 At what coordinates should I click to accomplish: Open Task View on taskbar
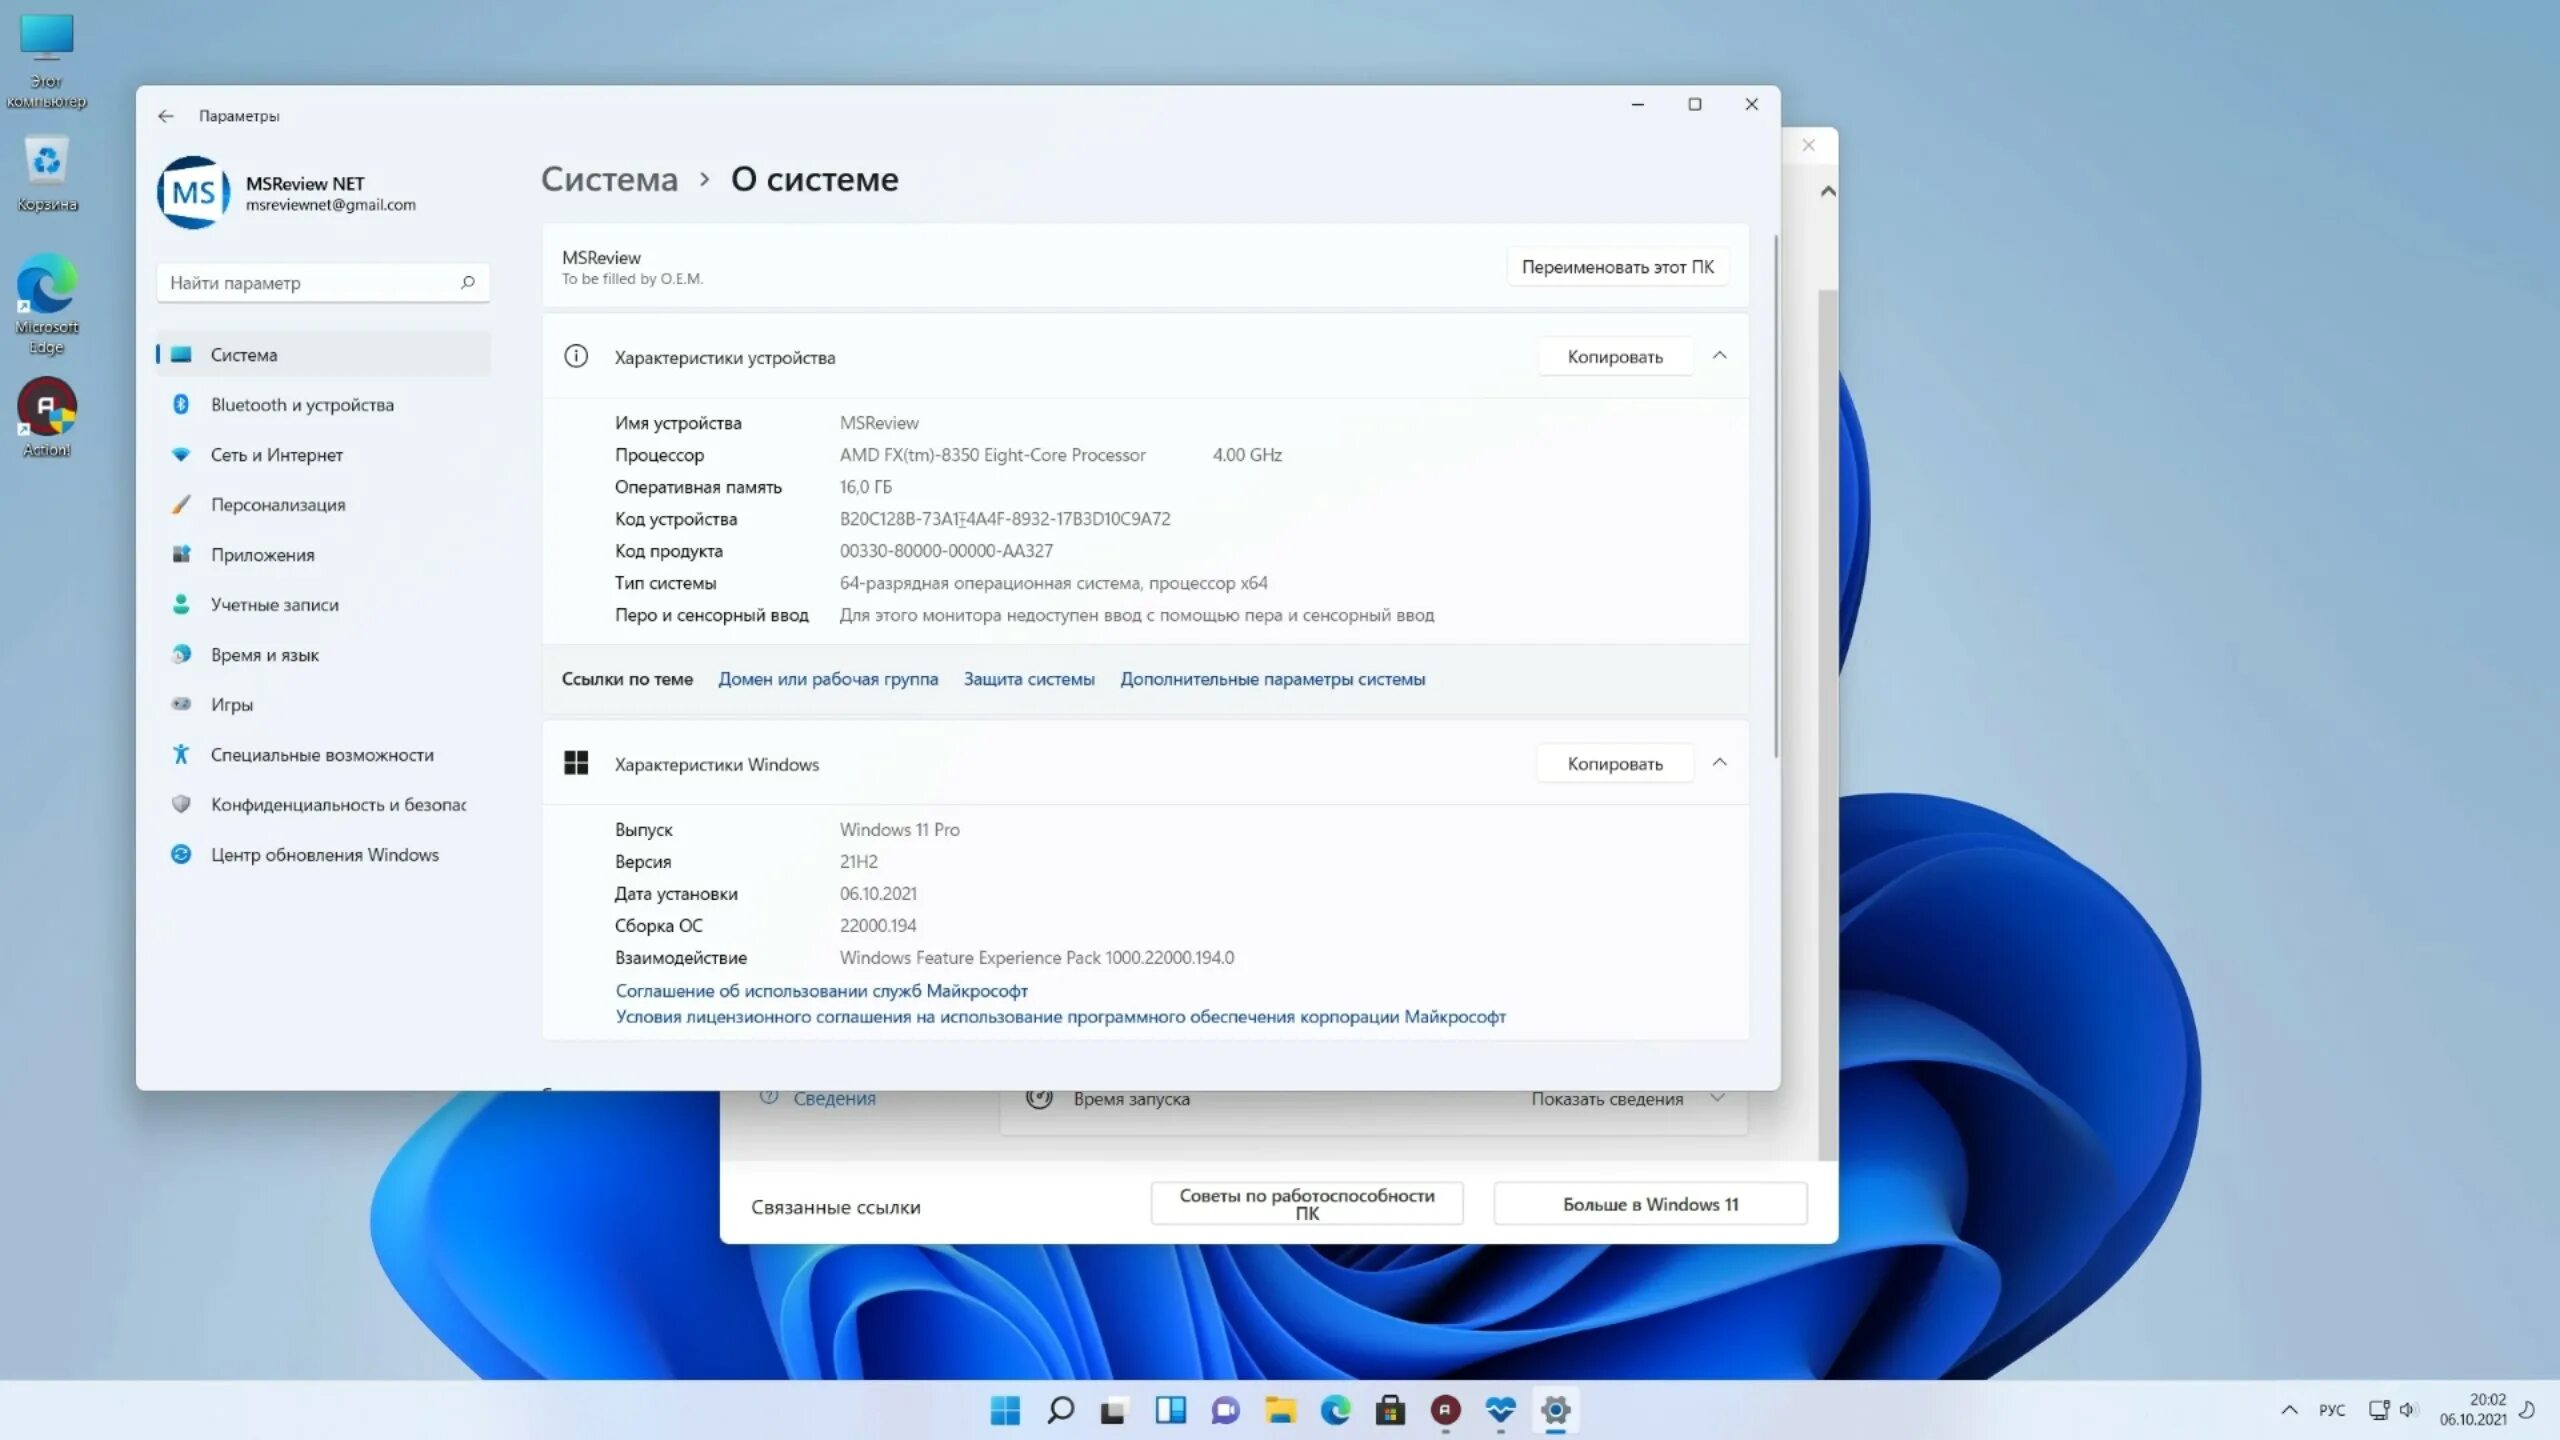coord(1114,1410)
